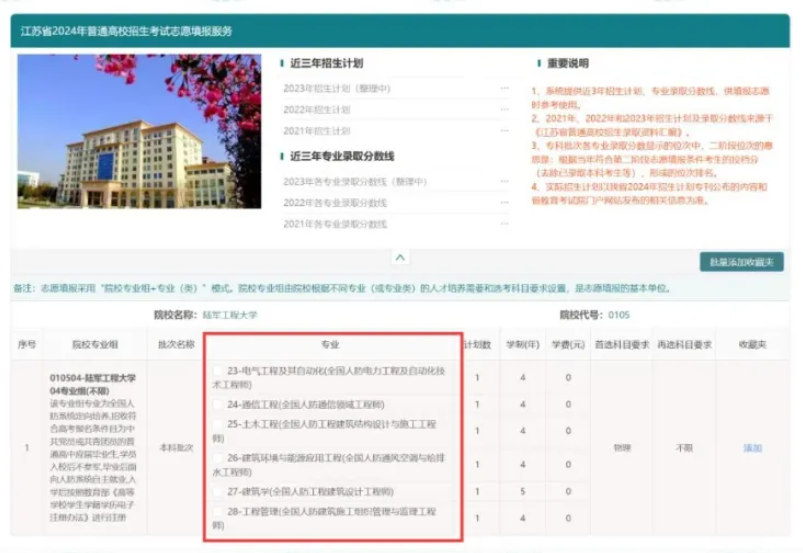The image size is (803, 553).
Task: Click ellipsis icon beside 2023年各专业录取分数线
Action: [504, 181]
